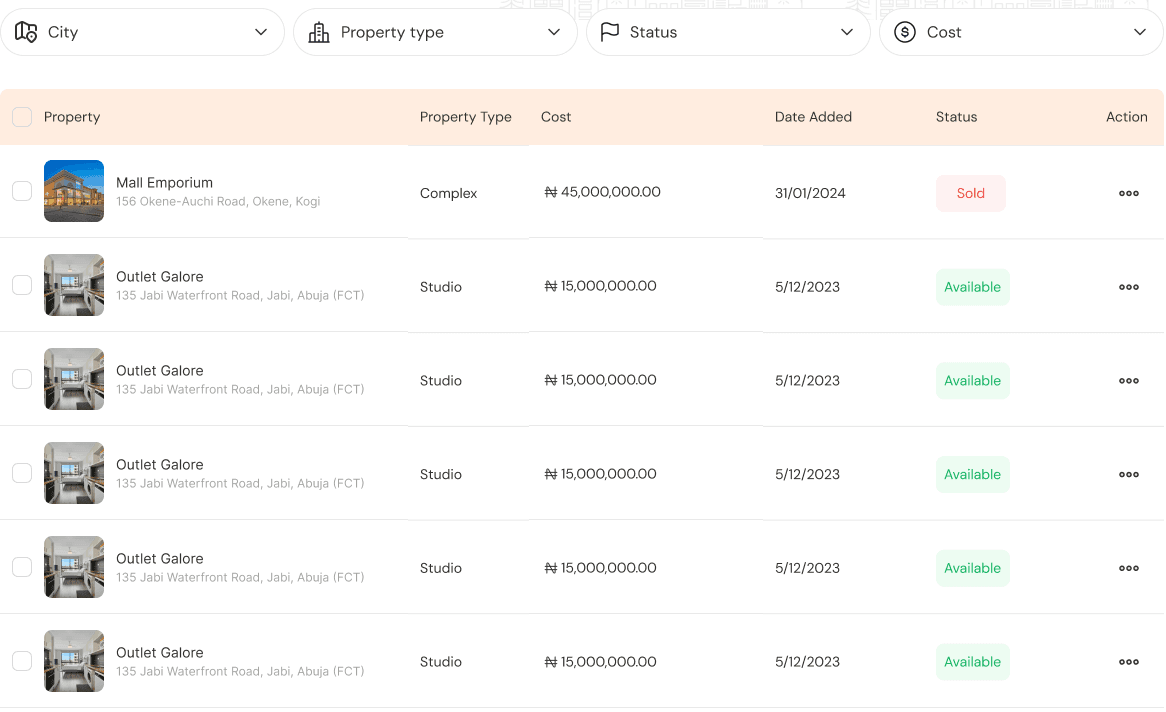
Task: Click the Date Added column header
Action: pos(814,117)
